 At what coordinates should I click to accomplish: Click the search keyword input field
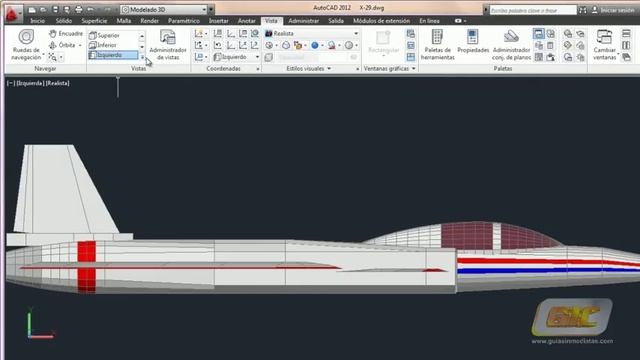tap(532, 10)
